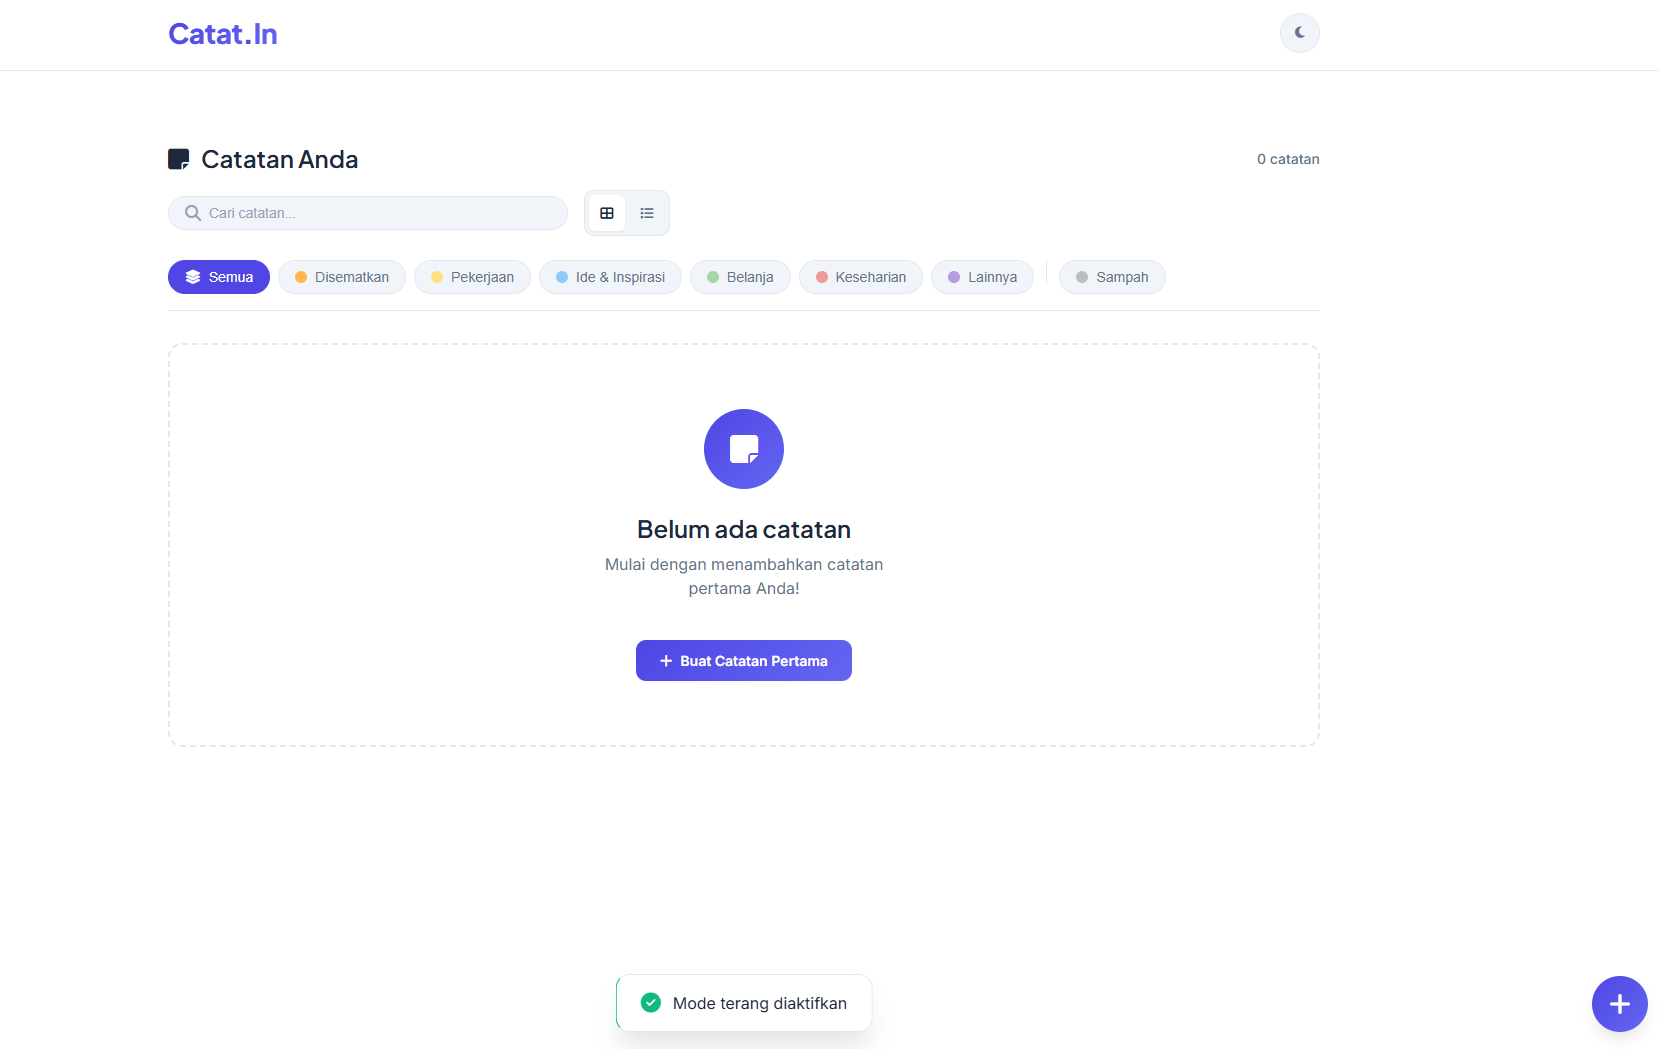
Task: Click the search magnifier icon
Action: (193, 213)
